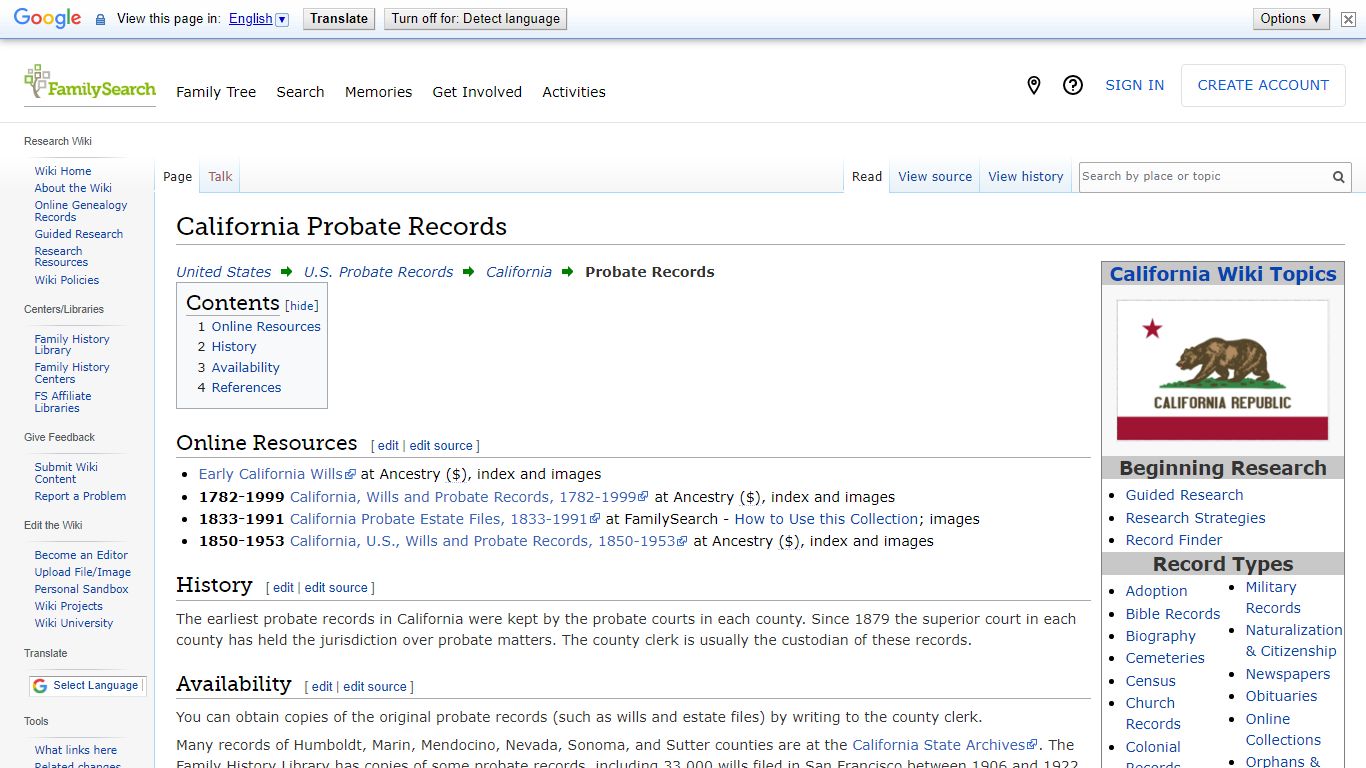Click edit source beside History heading
Viewport: 1366px width, 768px height.
coord(336,588)
